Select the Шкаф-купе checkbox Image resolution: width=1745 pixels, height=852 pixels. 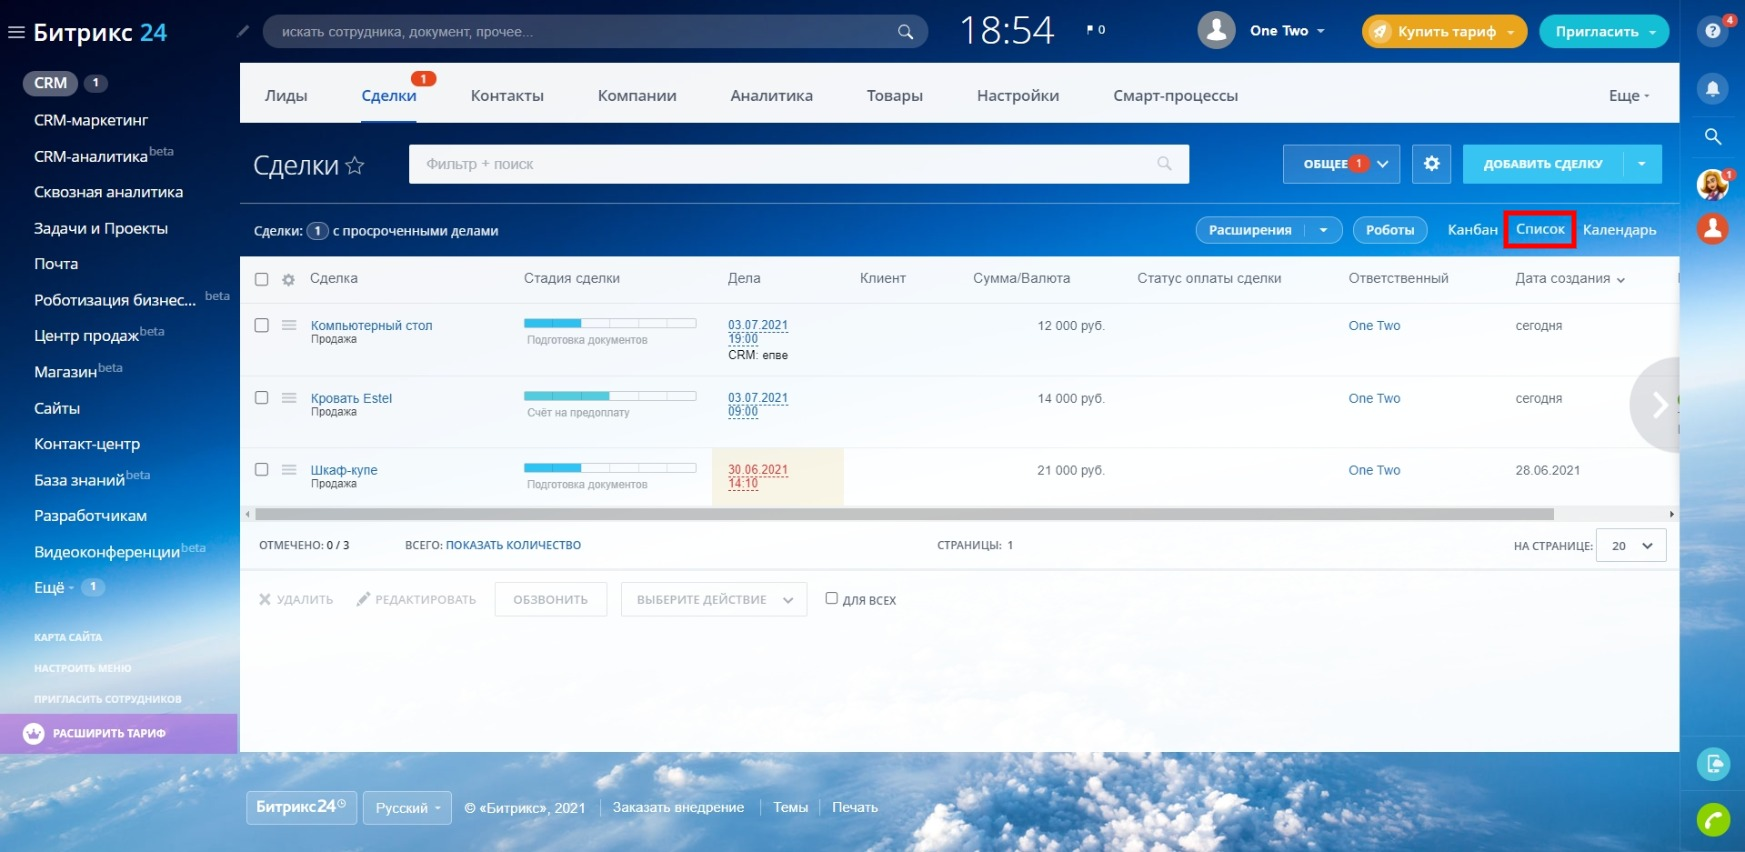(x=261, y=469)
